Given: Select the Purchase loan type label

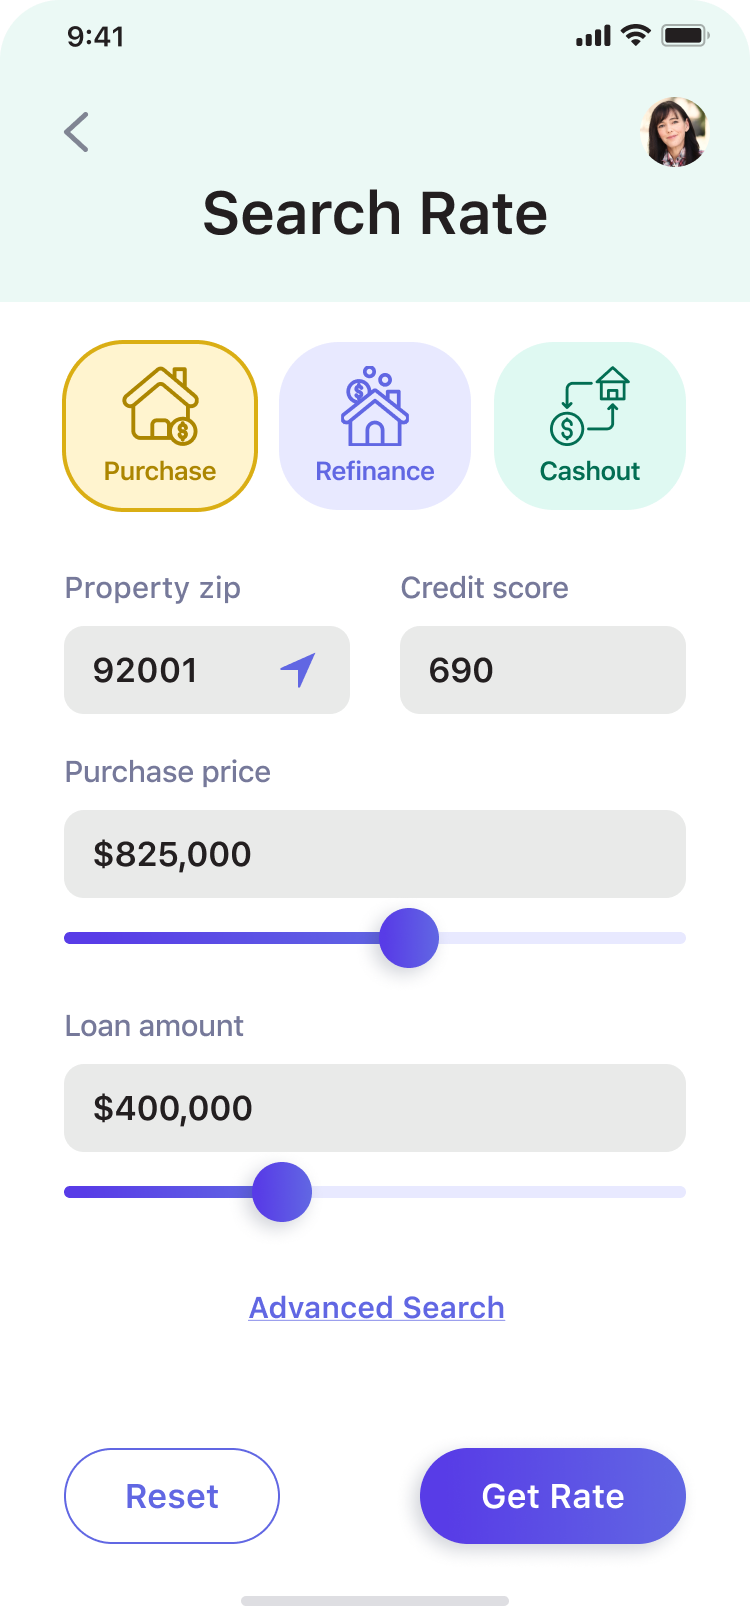Looking at the screenshot, I should click(x=160, y=471).
